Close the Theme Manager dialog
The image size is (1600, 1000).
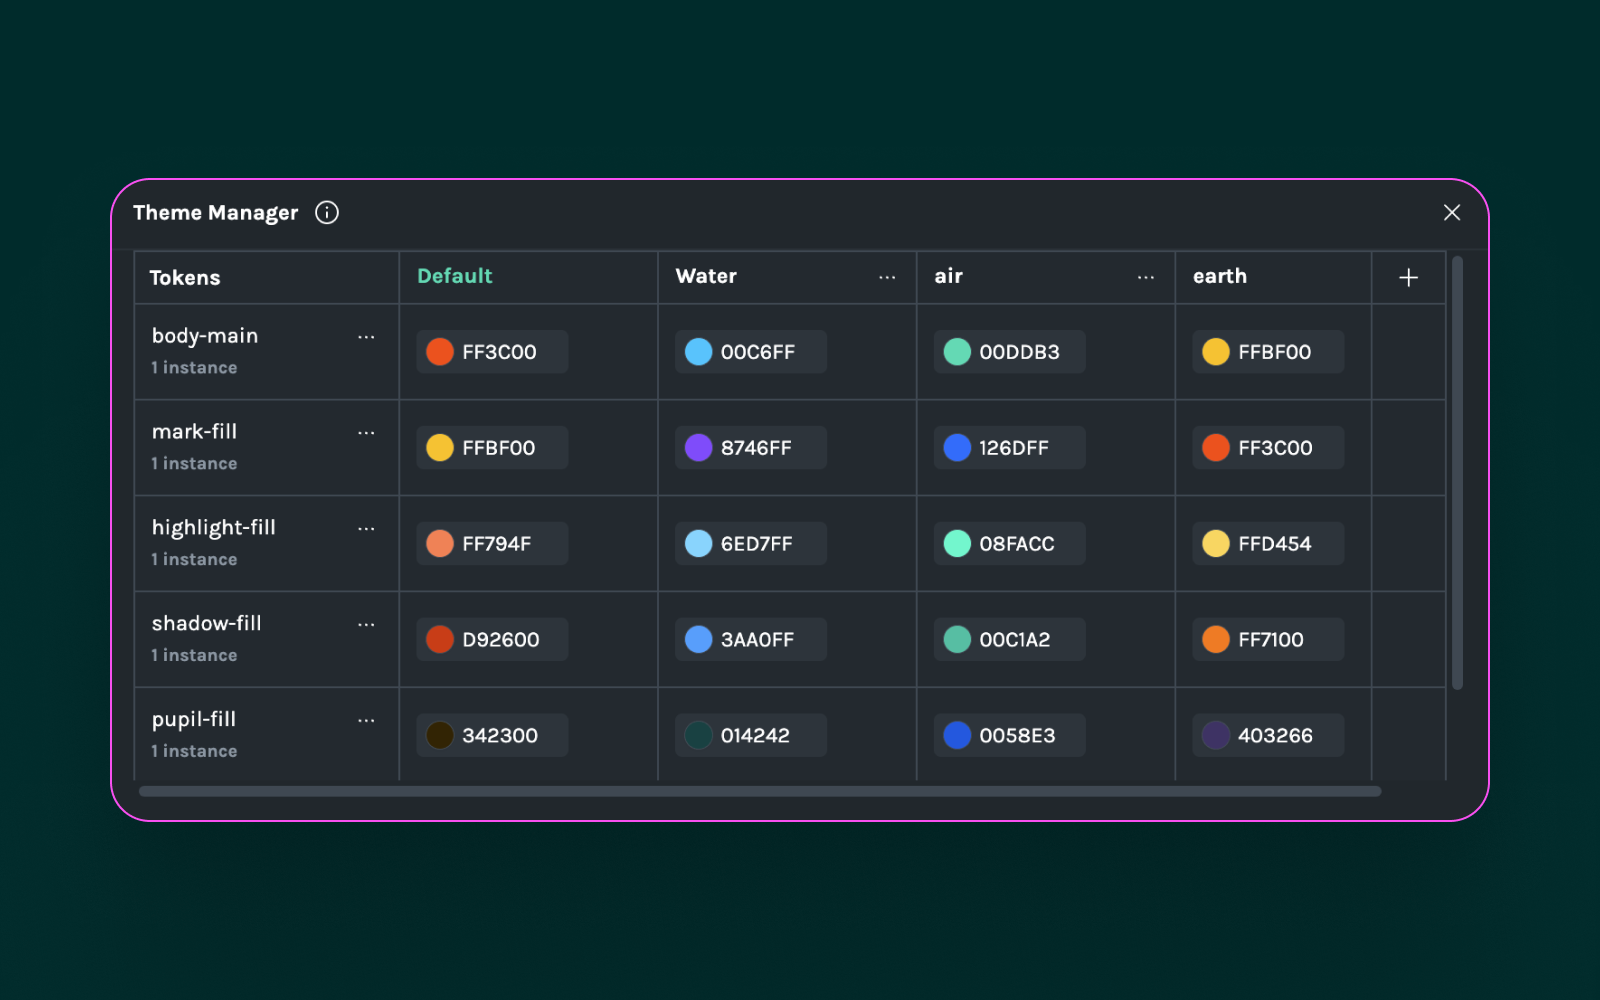1452,212
